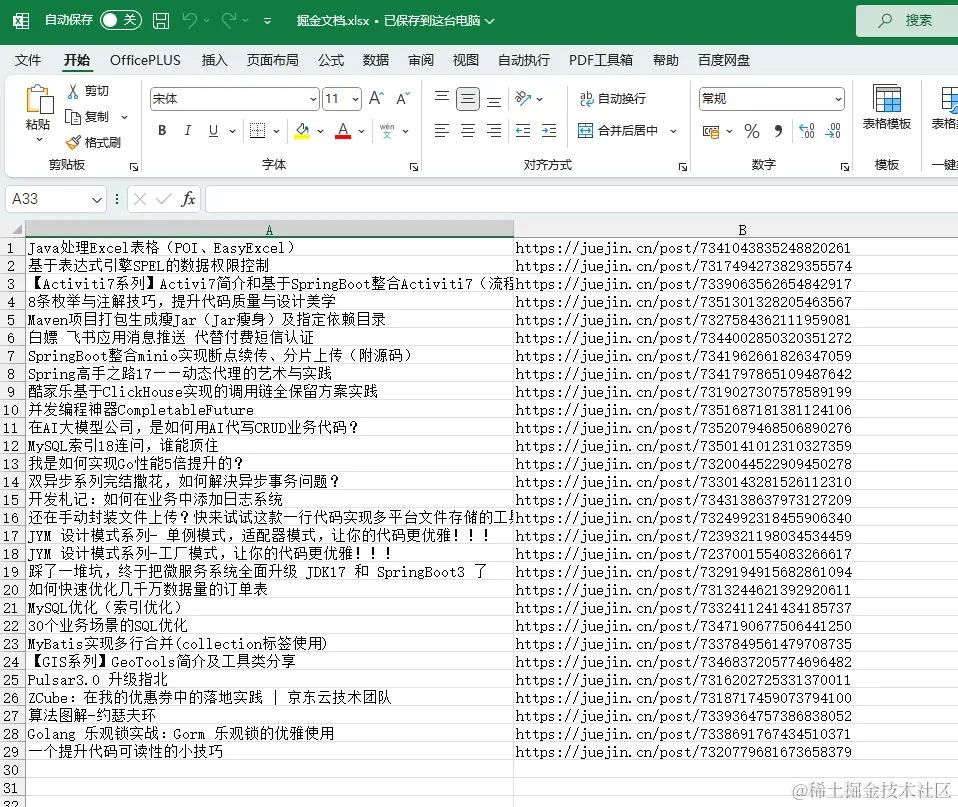
Task: Open the 合并后居中 dropdown arrow
Action: pos(673,131)
